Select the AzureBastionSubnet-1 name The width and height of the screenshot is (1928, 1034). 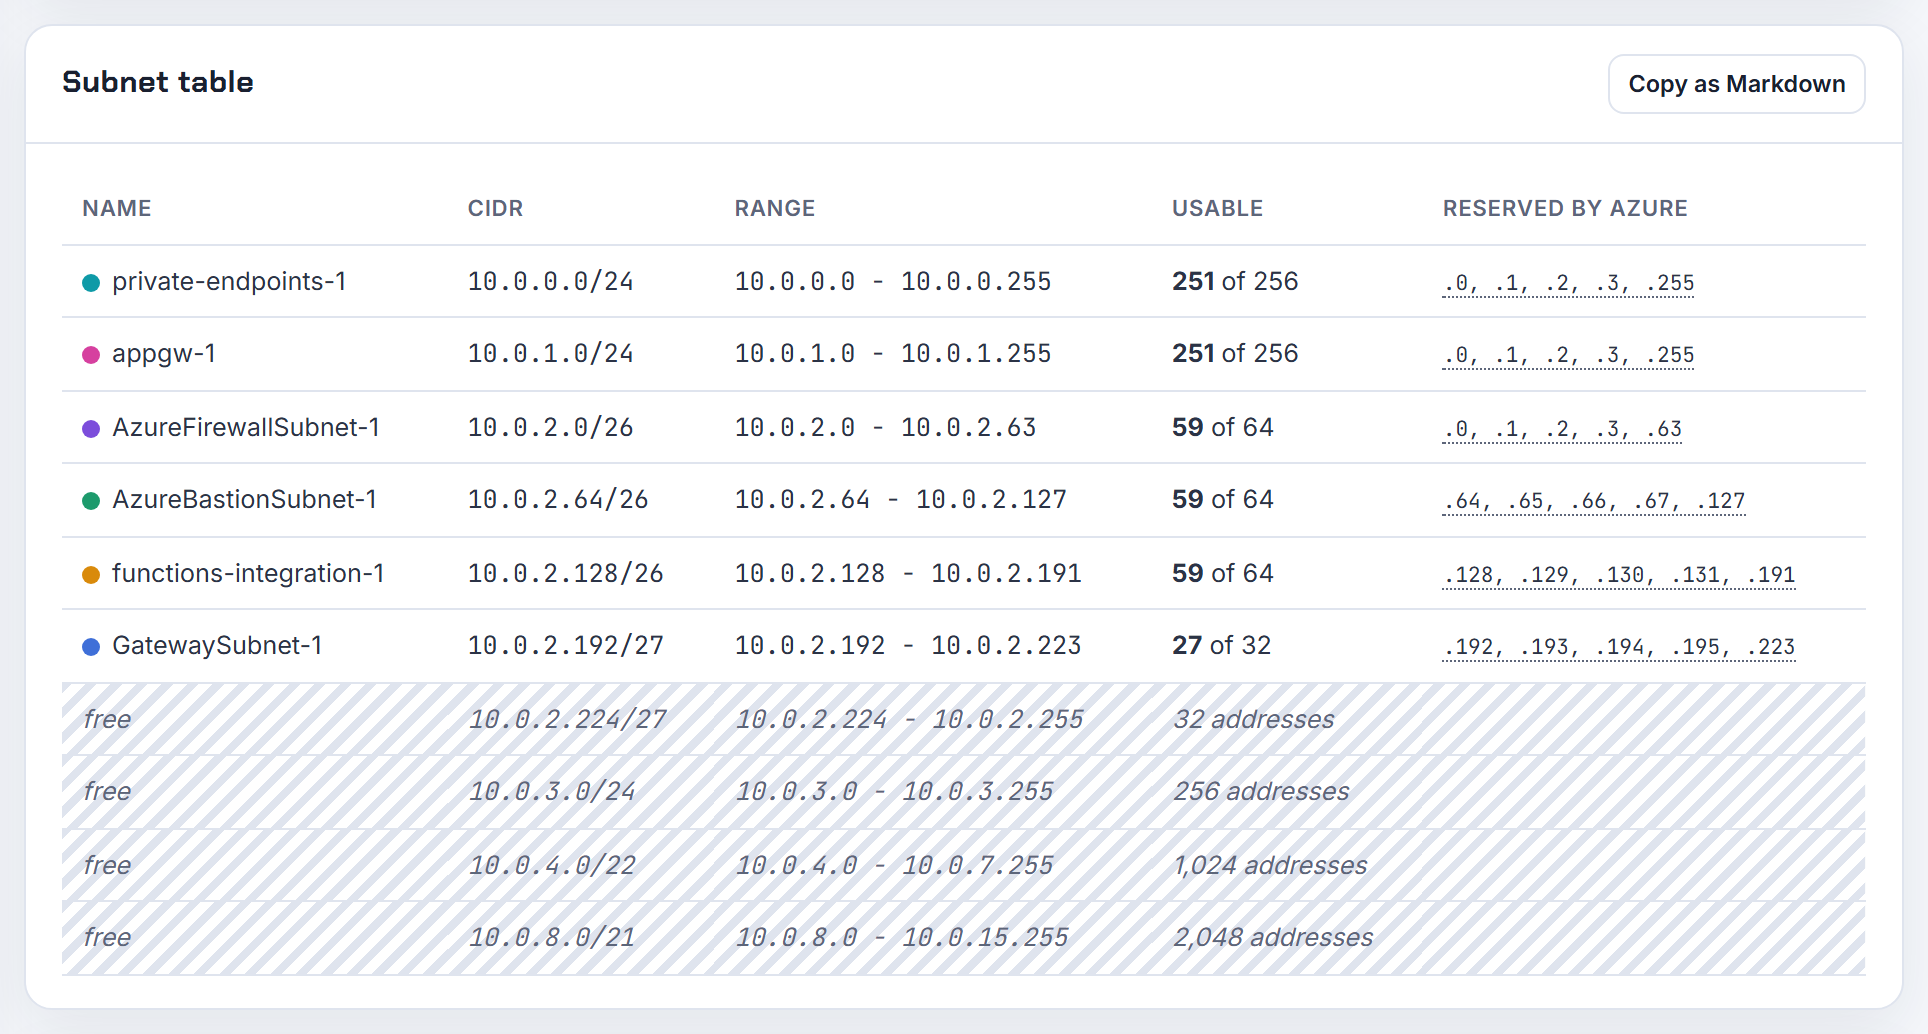coord(245,500)
